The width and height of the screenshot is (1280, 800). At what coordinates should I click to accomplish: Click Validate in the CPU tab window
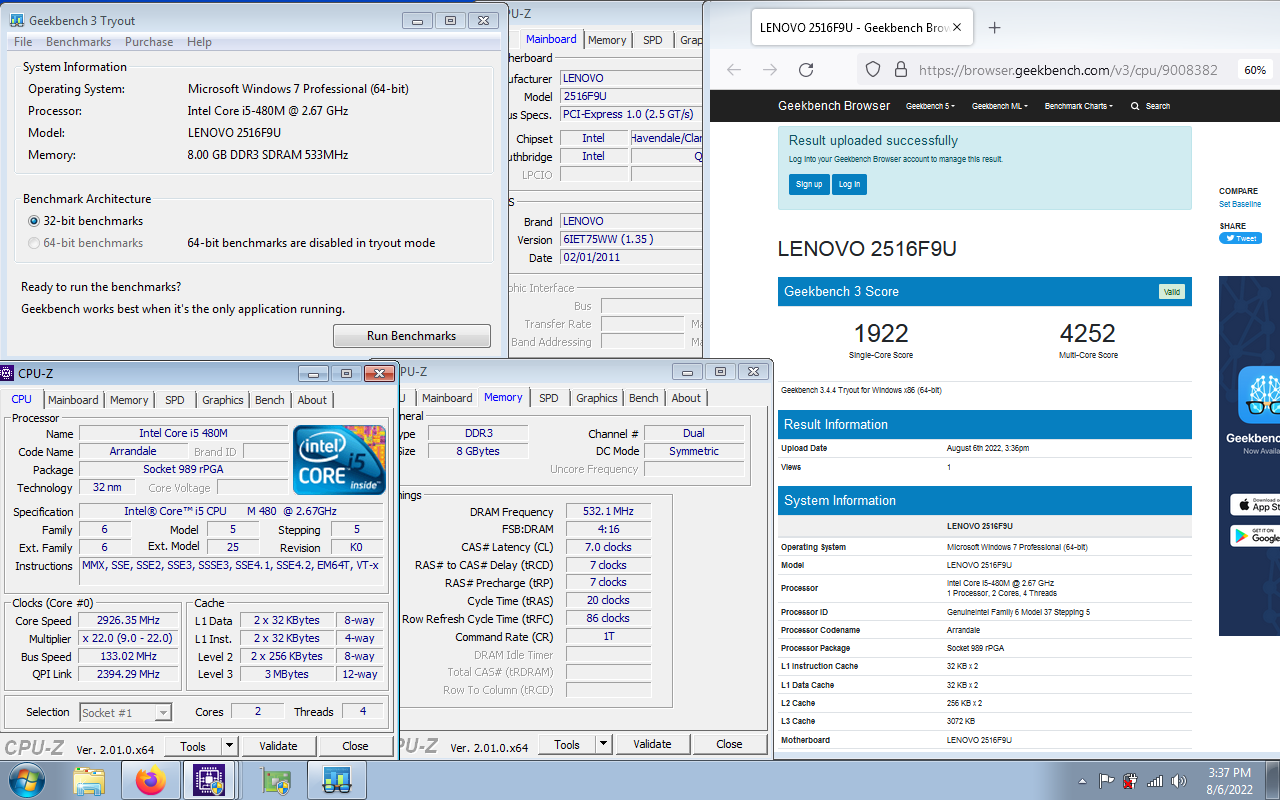(x=278, y=746)
